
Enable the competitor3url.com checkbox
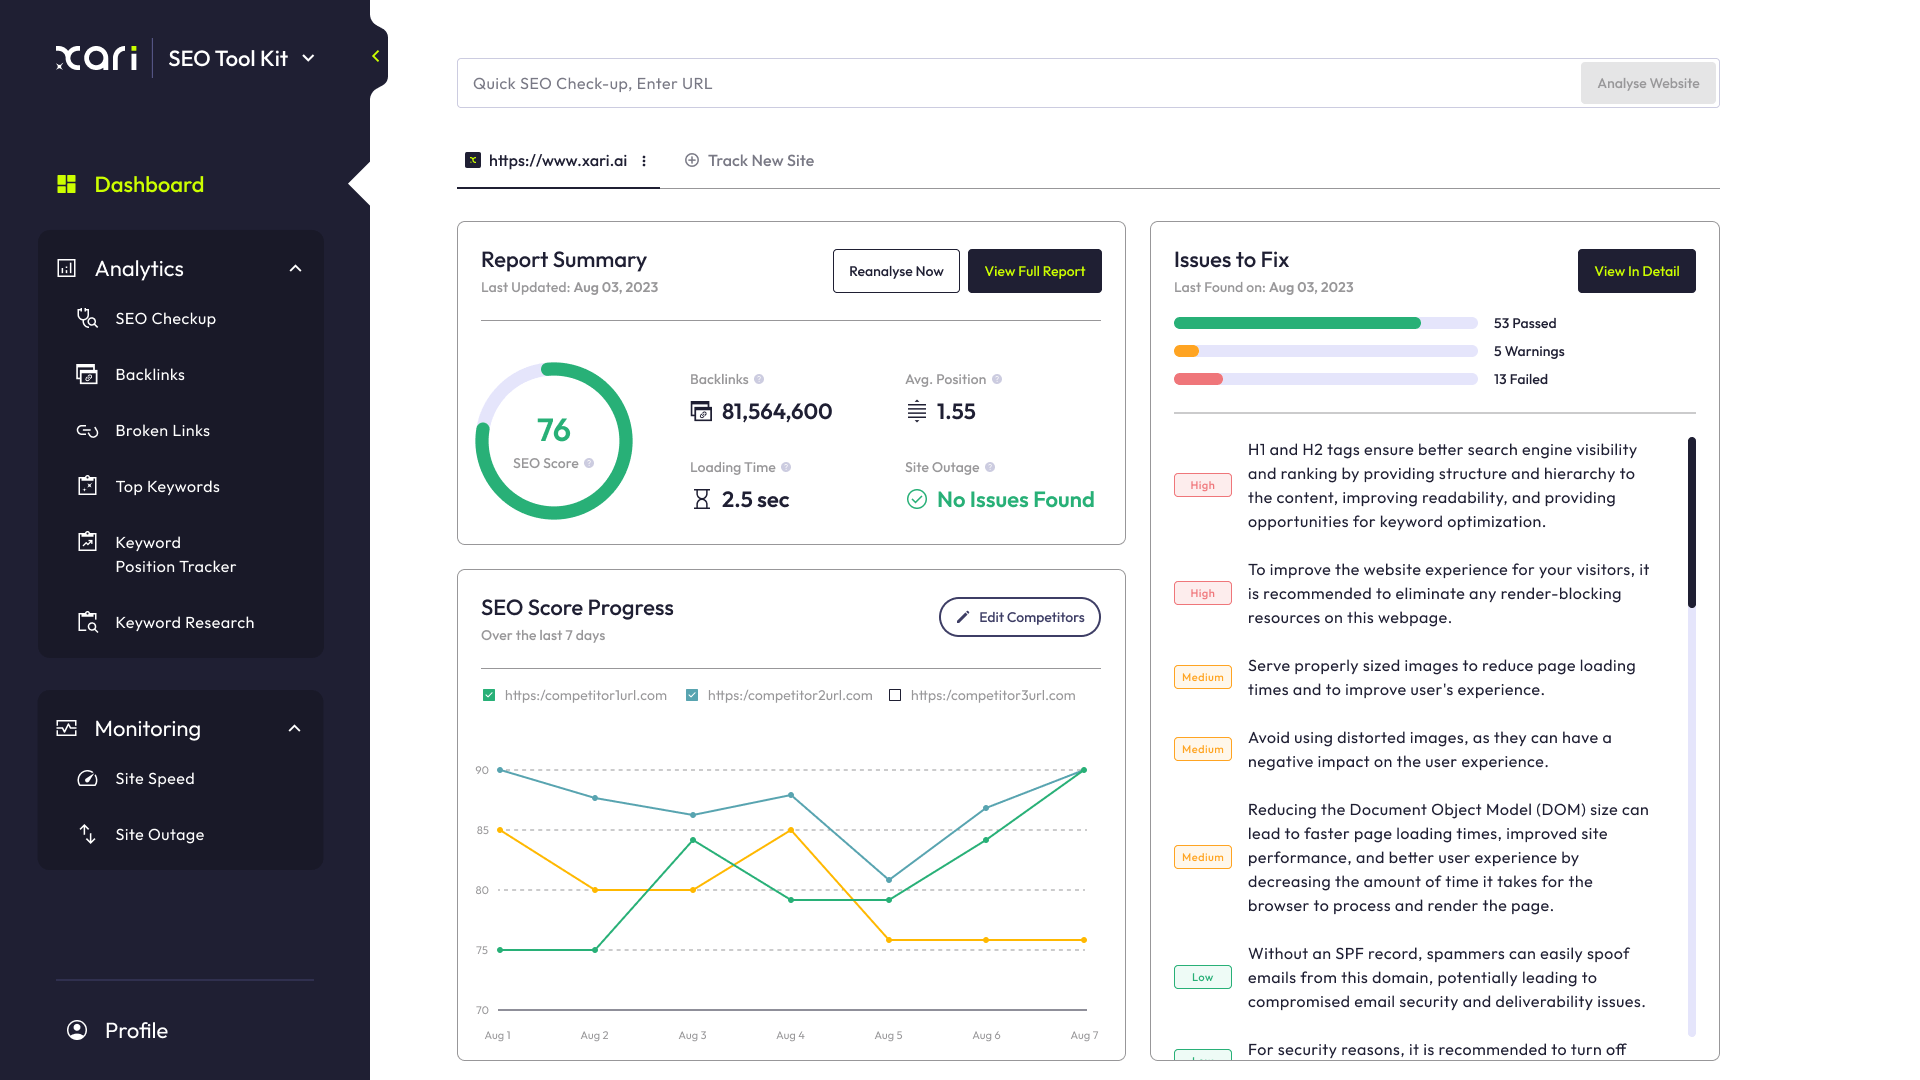(895, 695)
